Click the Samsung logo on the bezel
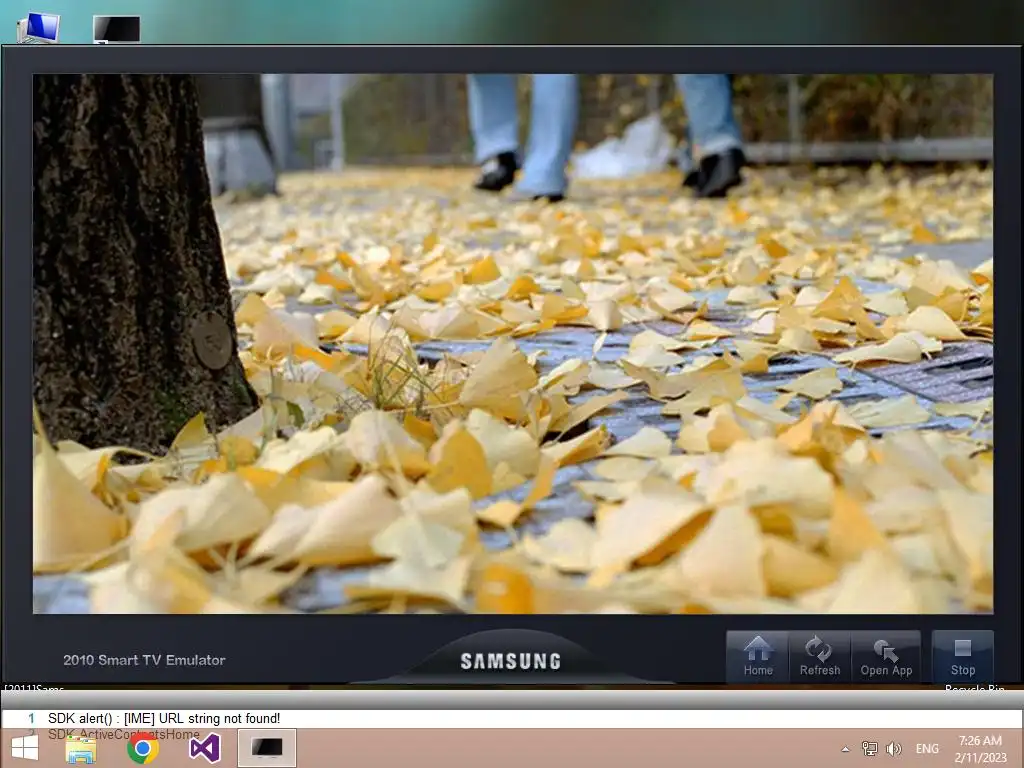The width and height of the screenshot is (1024, 768). coord(511,661)
